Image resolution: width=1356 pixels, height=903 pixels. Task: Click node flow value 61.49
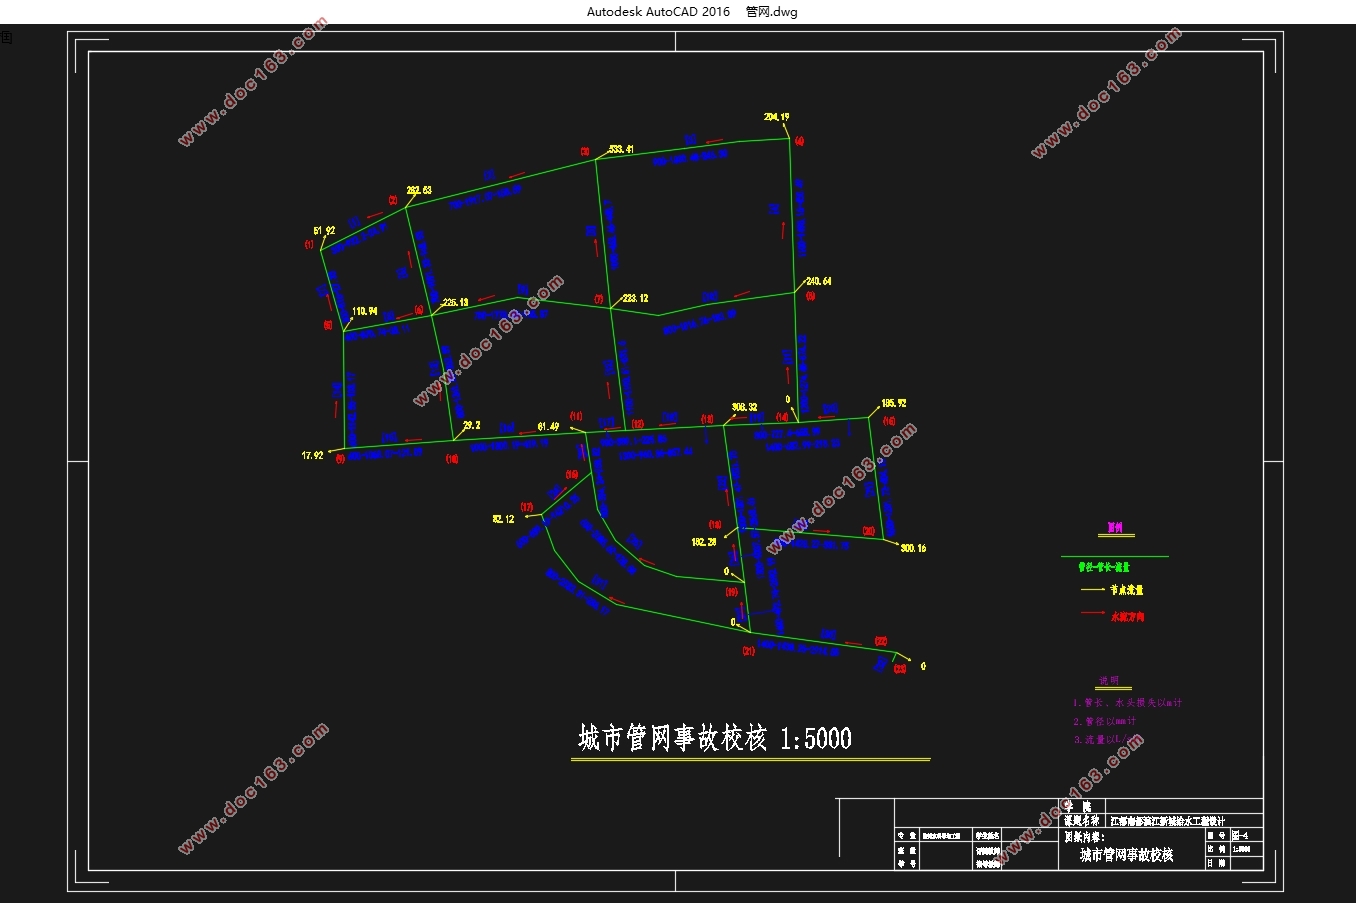click(x=548, y=427)
